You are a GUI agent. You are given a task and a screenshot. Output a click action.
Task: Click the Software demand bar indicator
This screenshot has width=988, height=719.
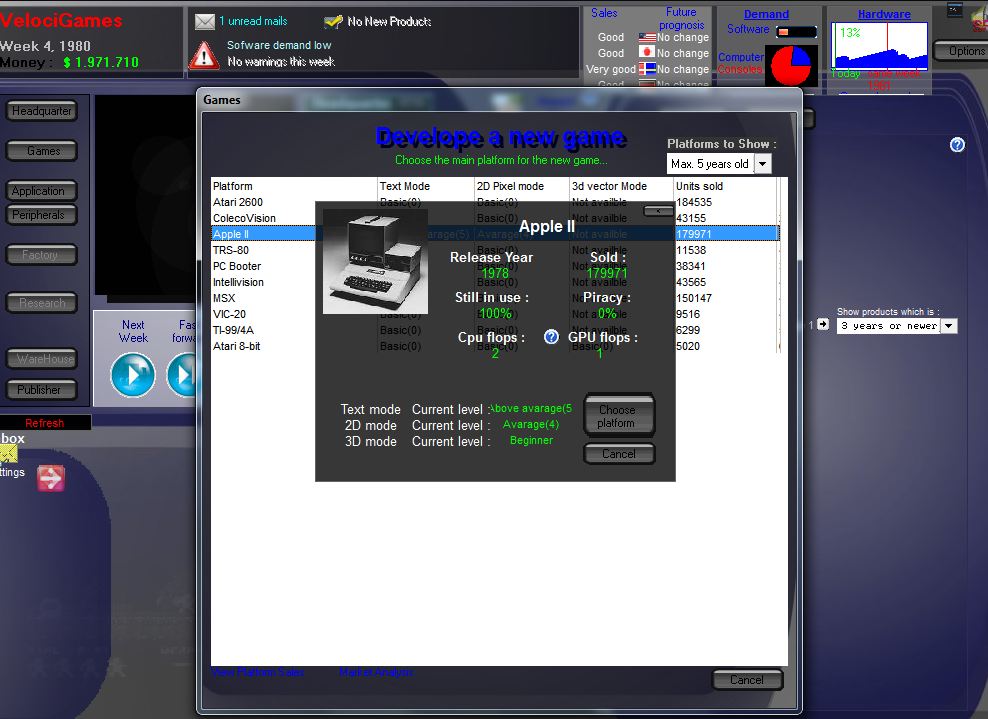tap(796, 31)
